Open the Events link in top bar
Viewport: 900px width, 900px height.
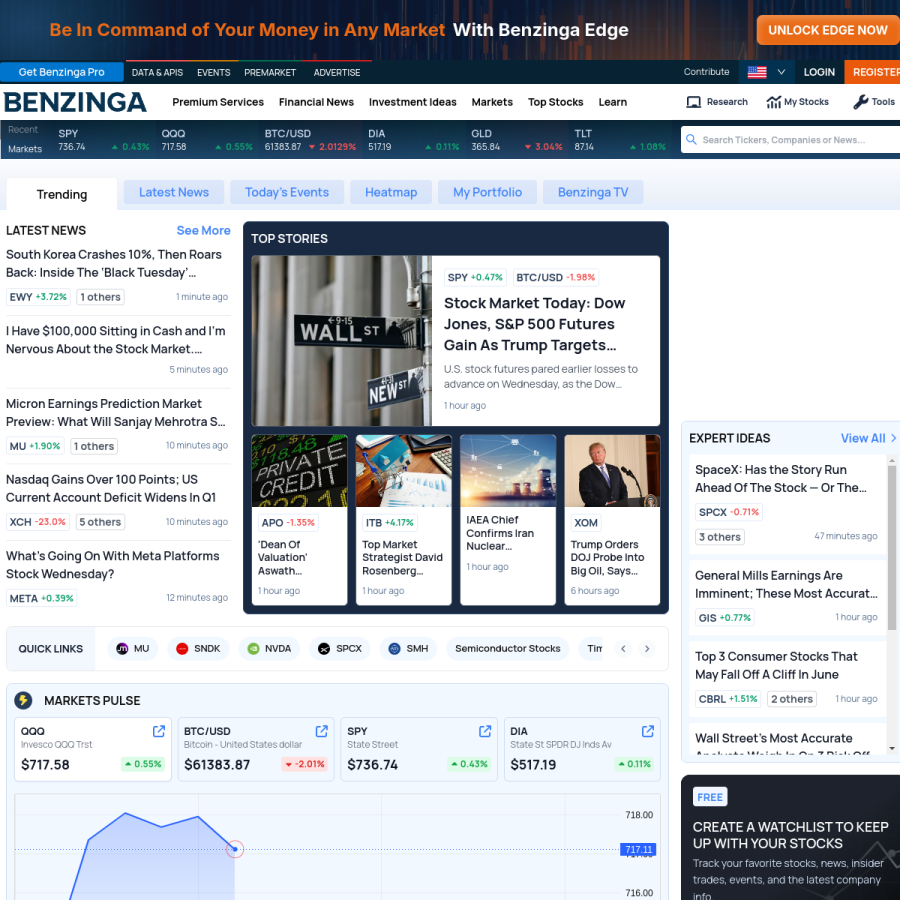coord(214,73)
